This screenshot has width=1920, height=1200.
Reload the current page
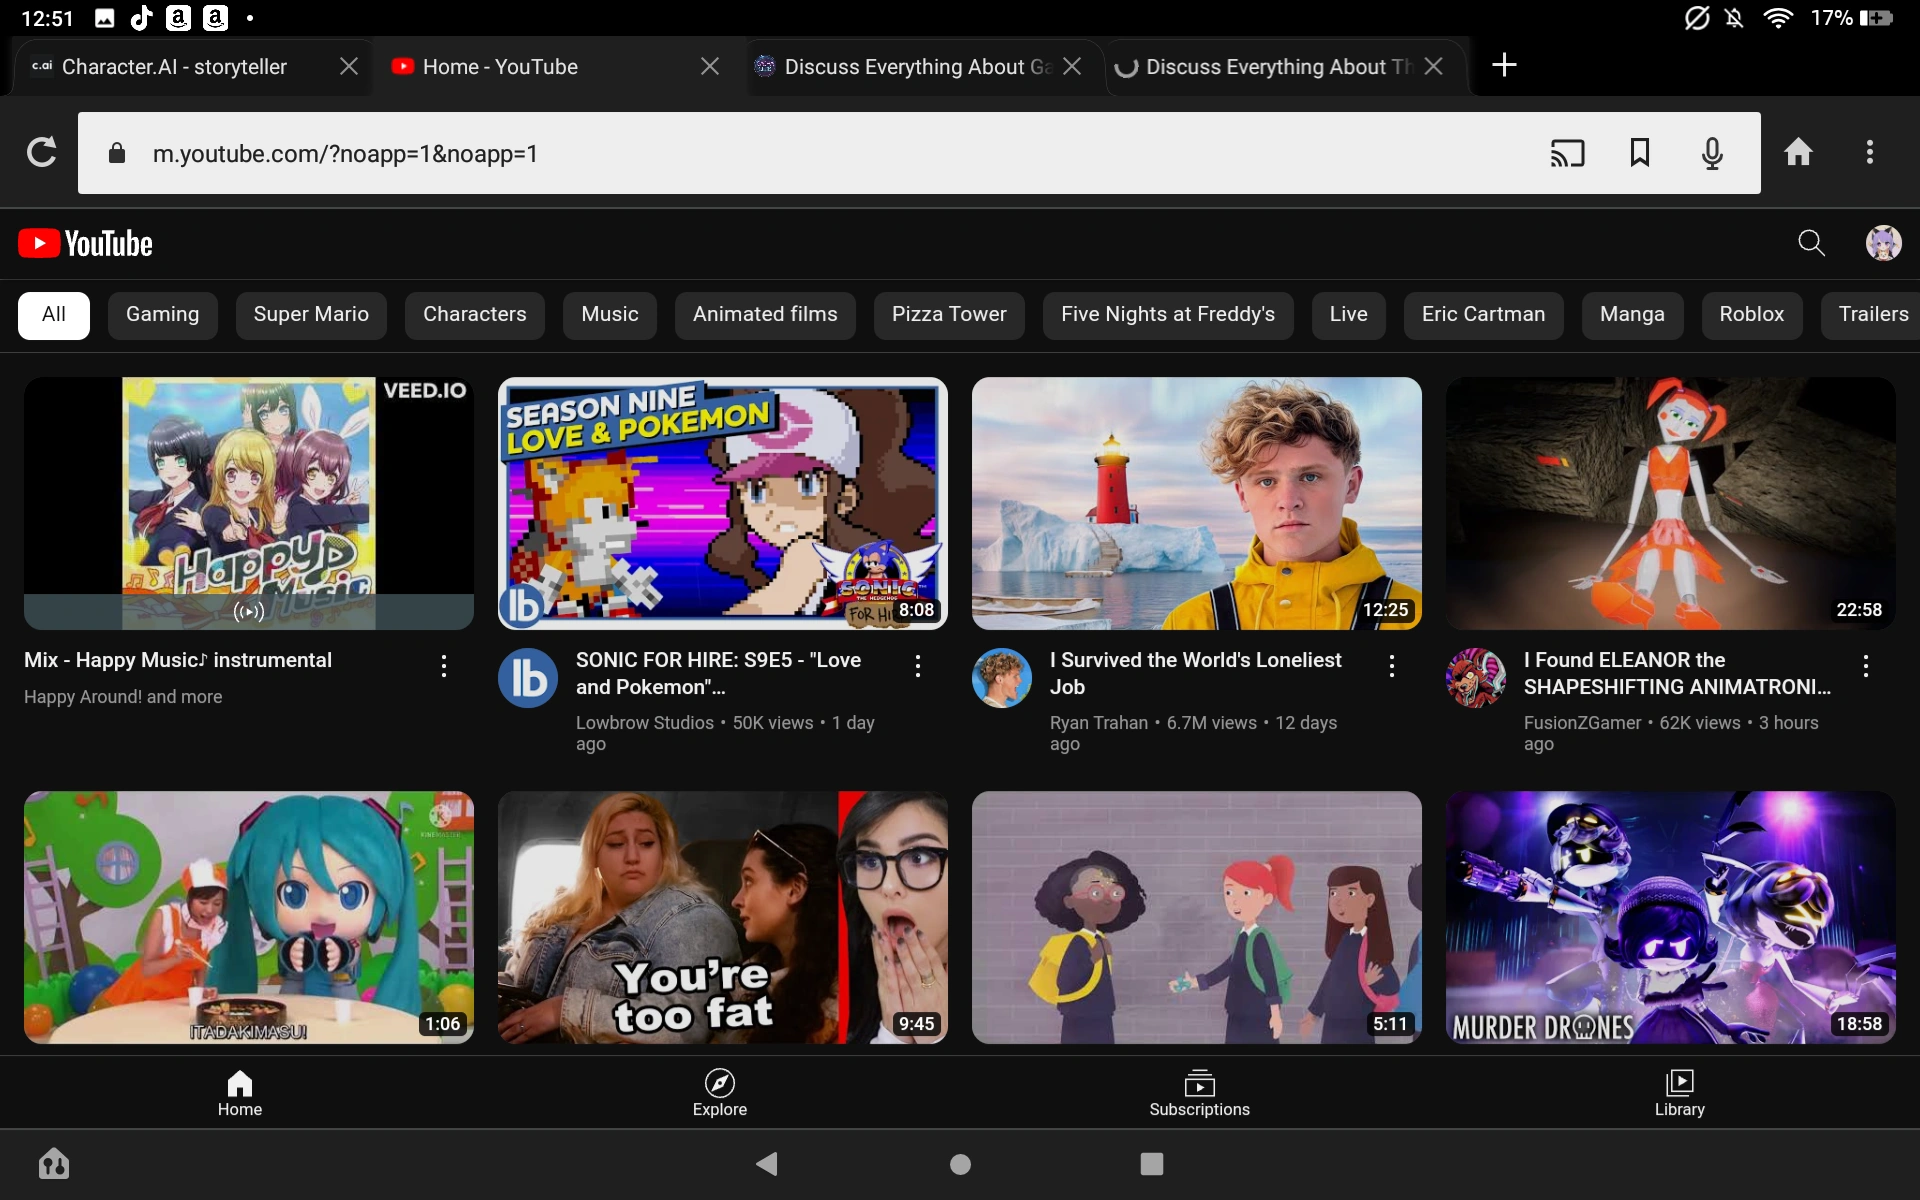[41, 153]
